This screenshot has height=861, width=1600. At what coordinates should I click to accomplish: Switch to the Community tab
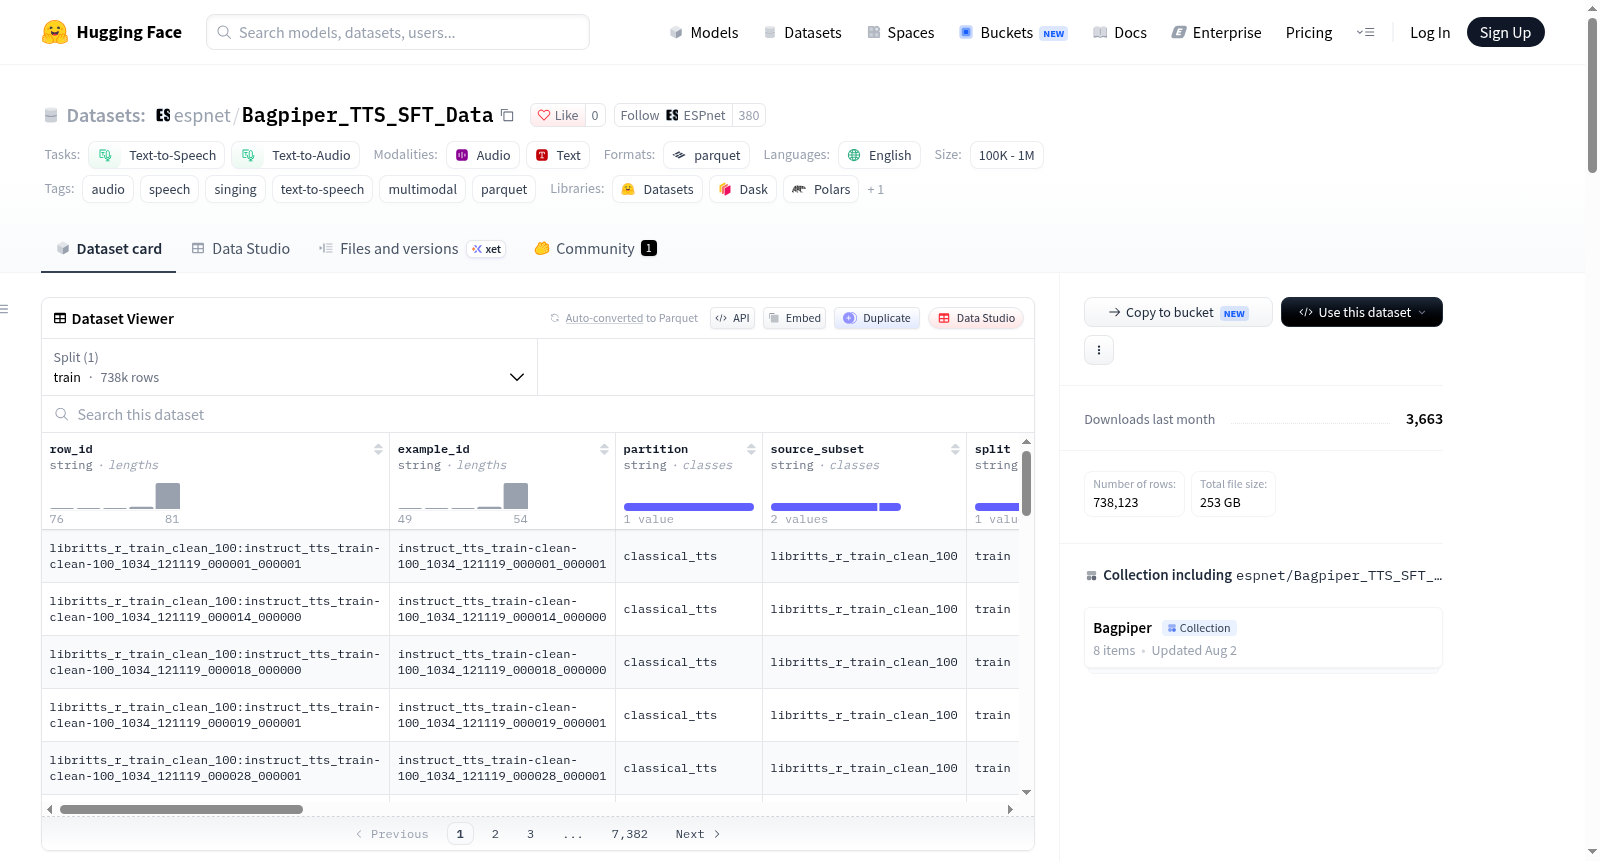click(596, 248)
